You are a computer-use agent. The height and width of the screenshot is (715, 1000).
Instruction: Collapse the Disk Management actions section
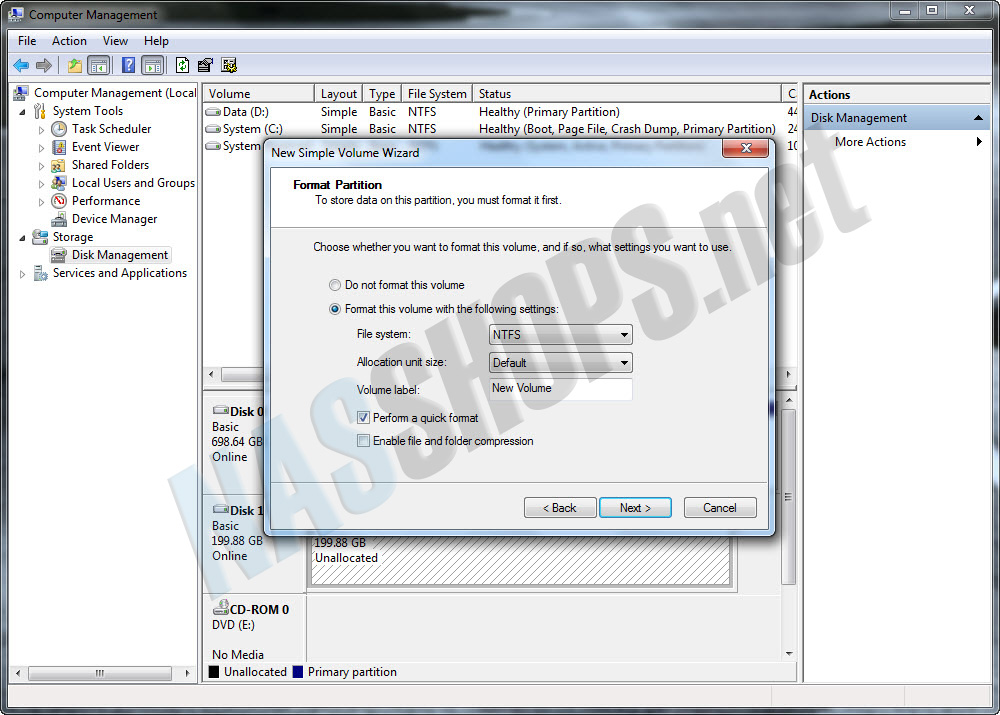(x=978, y=118)
